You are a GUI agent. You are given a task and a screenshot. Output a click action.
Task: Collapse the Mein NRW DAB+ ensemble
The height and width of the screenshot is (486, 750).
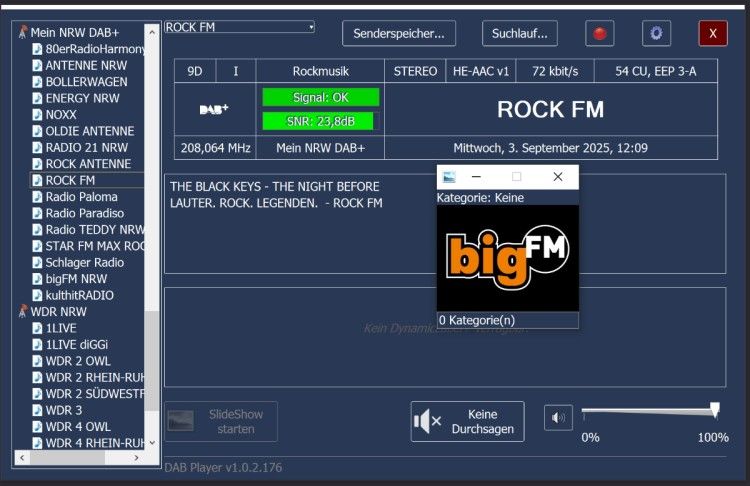click(74, 33)
